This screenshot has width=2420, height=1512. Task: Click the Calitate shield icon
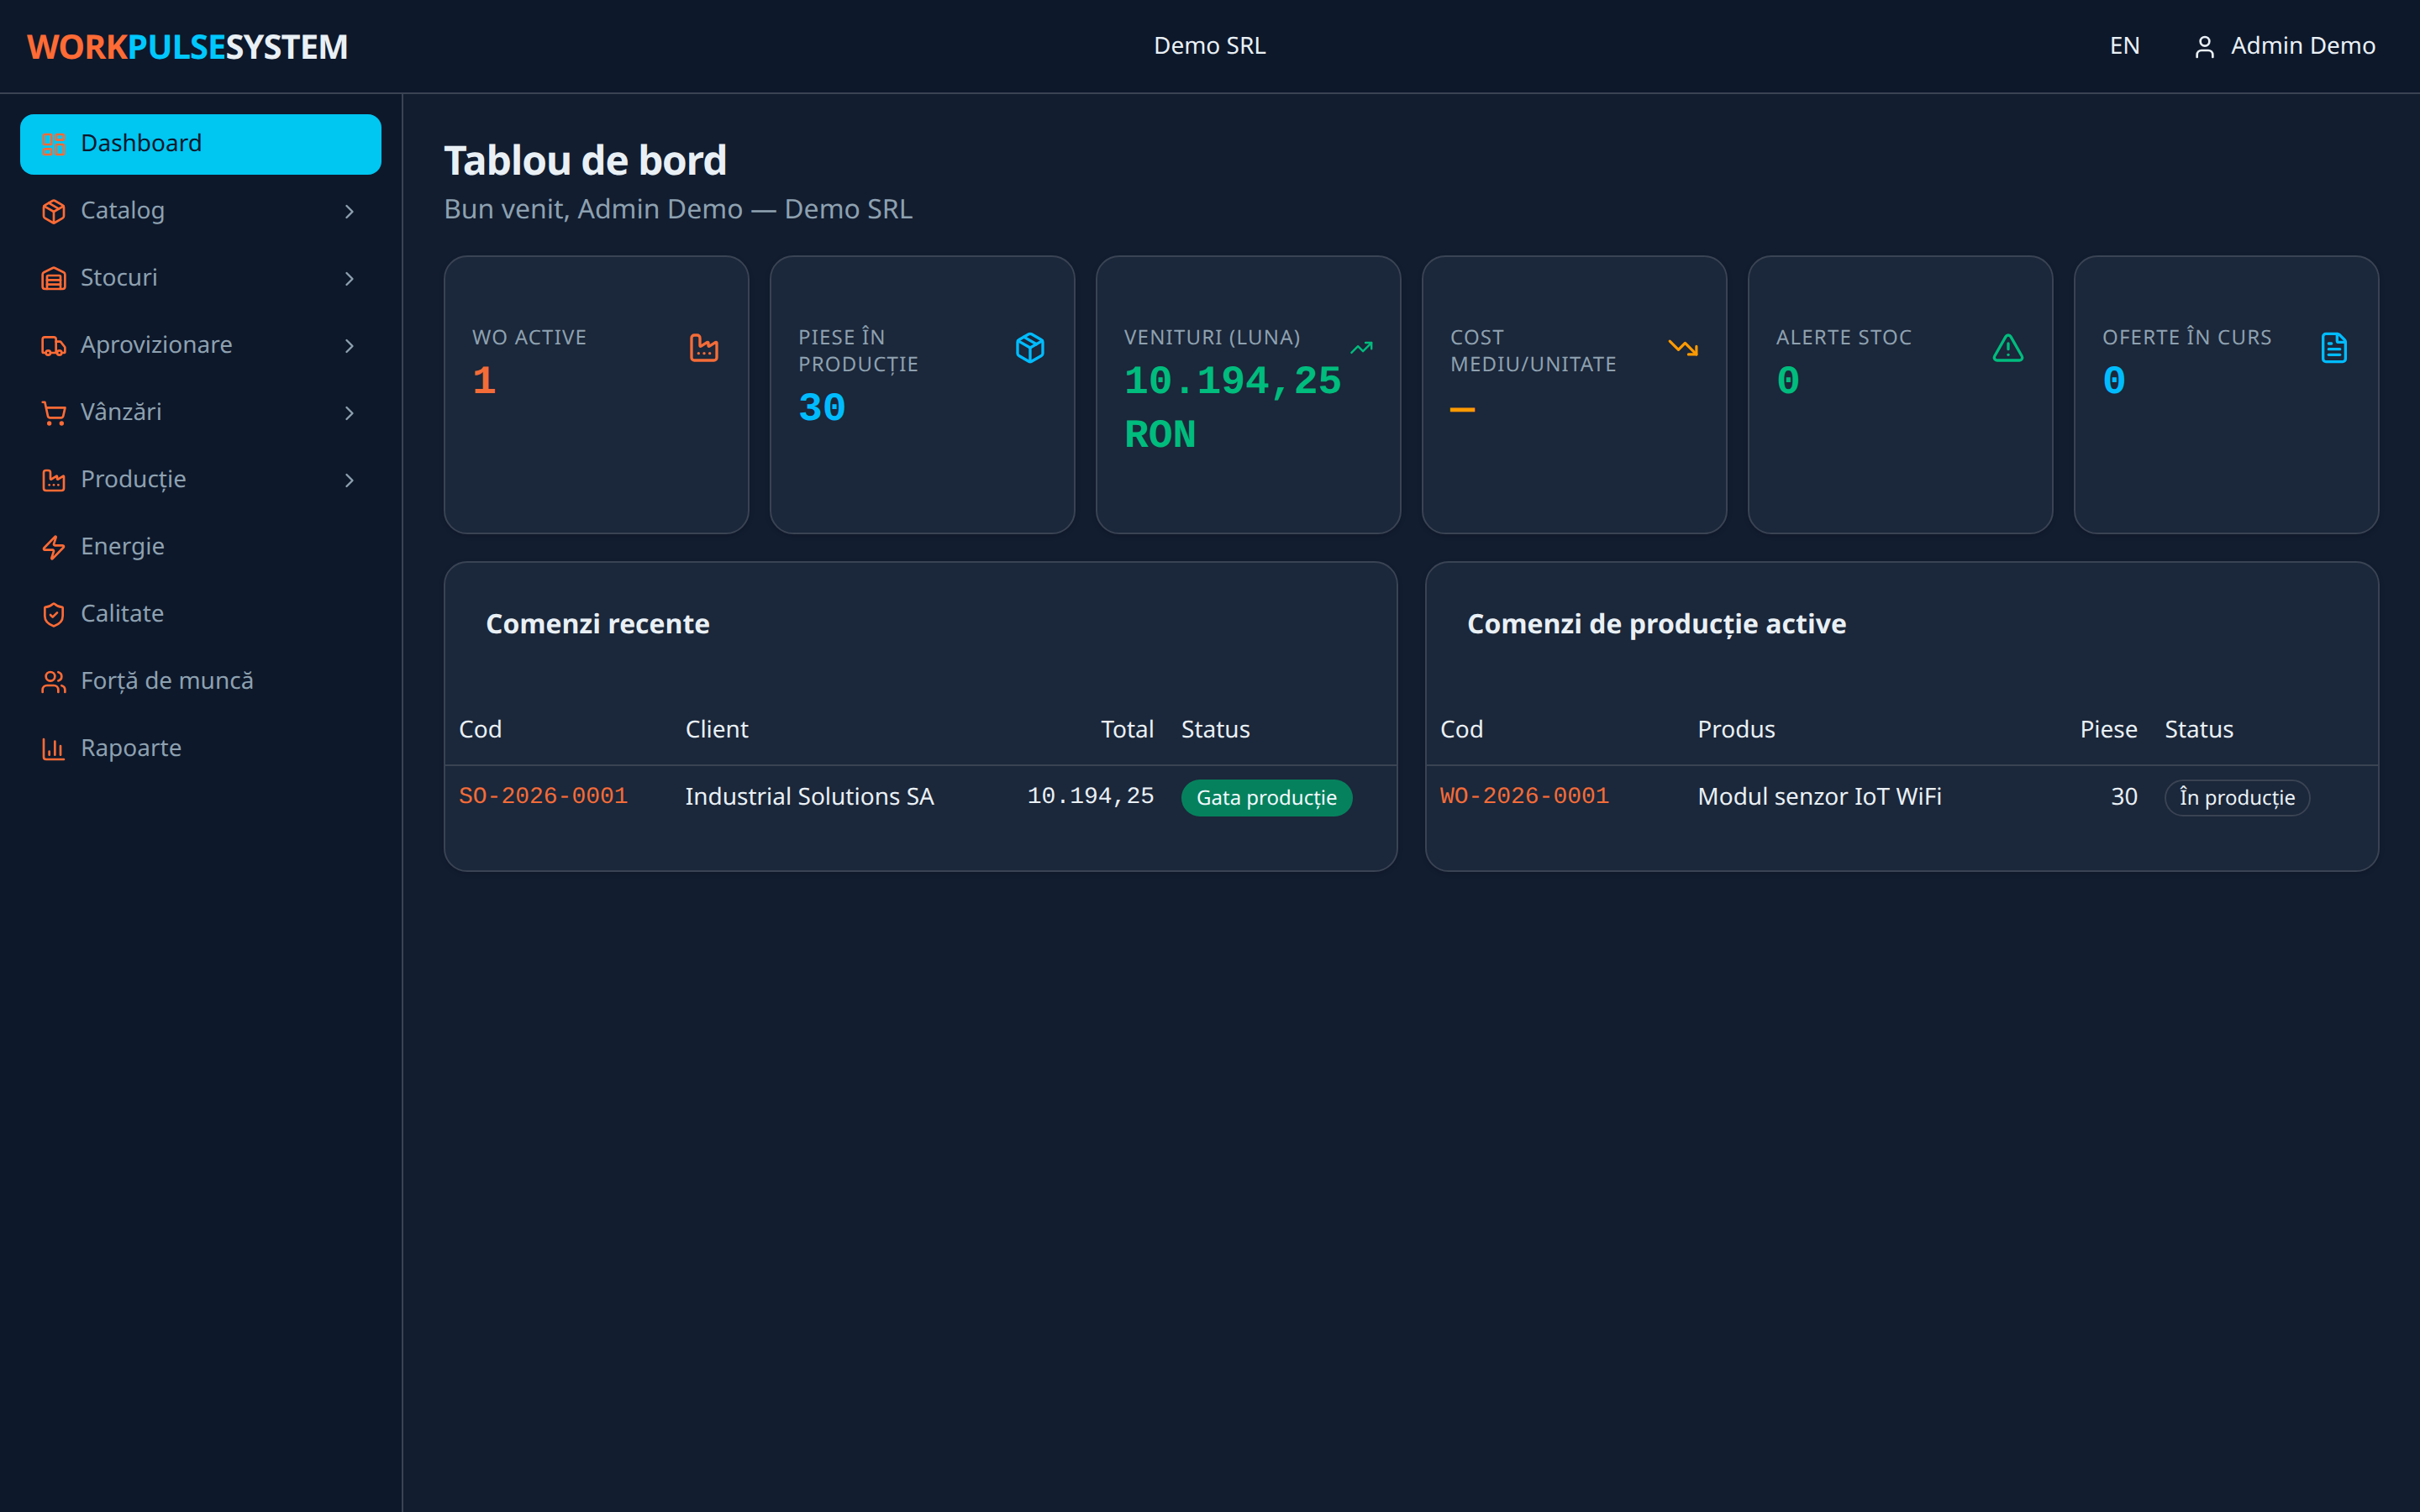point(54,614)
